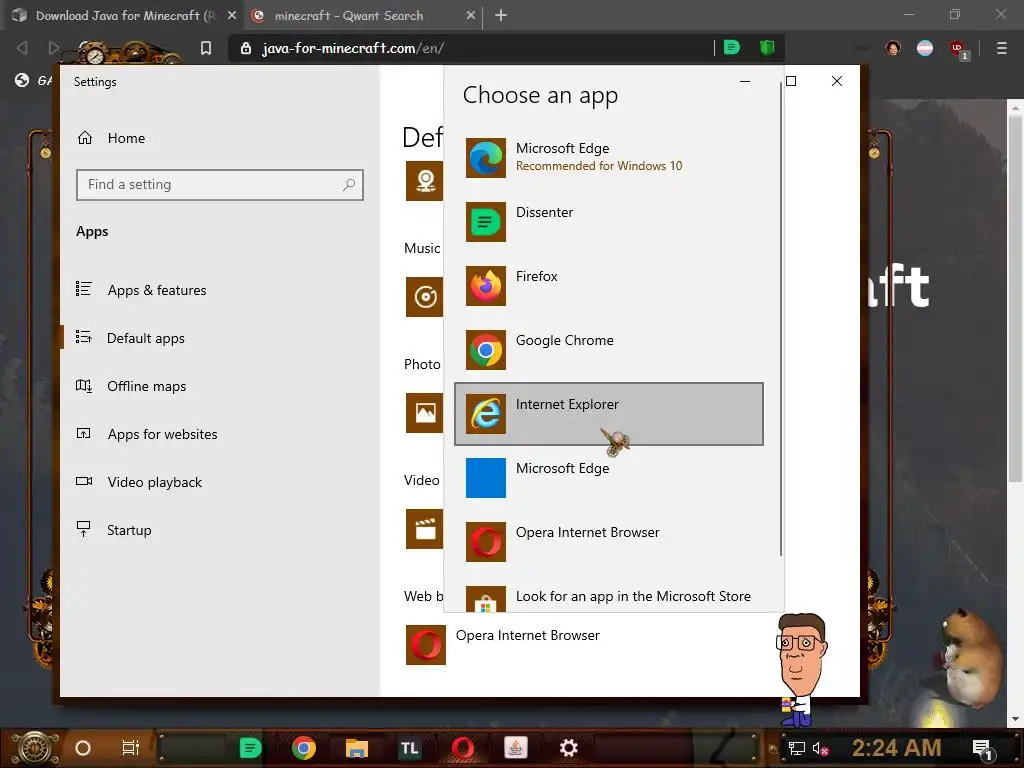The image size is (1024, 768).
Task: Click the java-for-minecraft.com address bar
Action: [470, 48]
